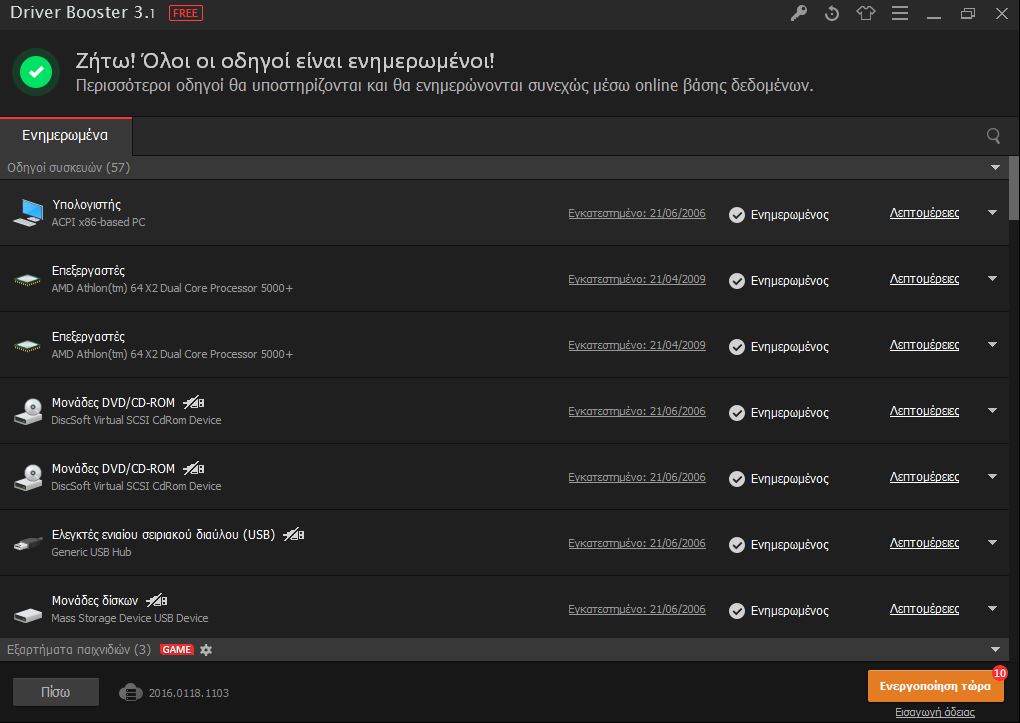Click the Mass Storage disk drive icon
The image size is (1020, 723).
click(x=28, y=614)
